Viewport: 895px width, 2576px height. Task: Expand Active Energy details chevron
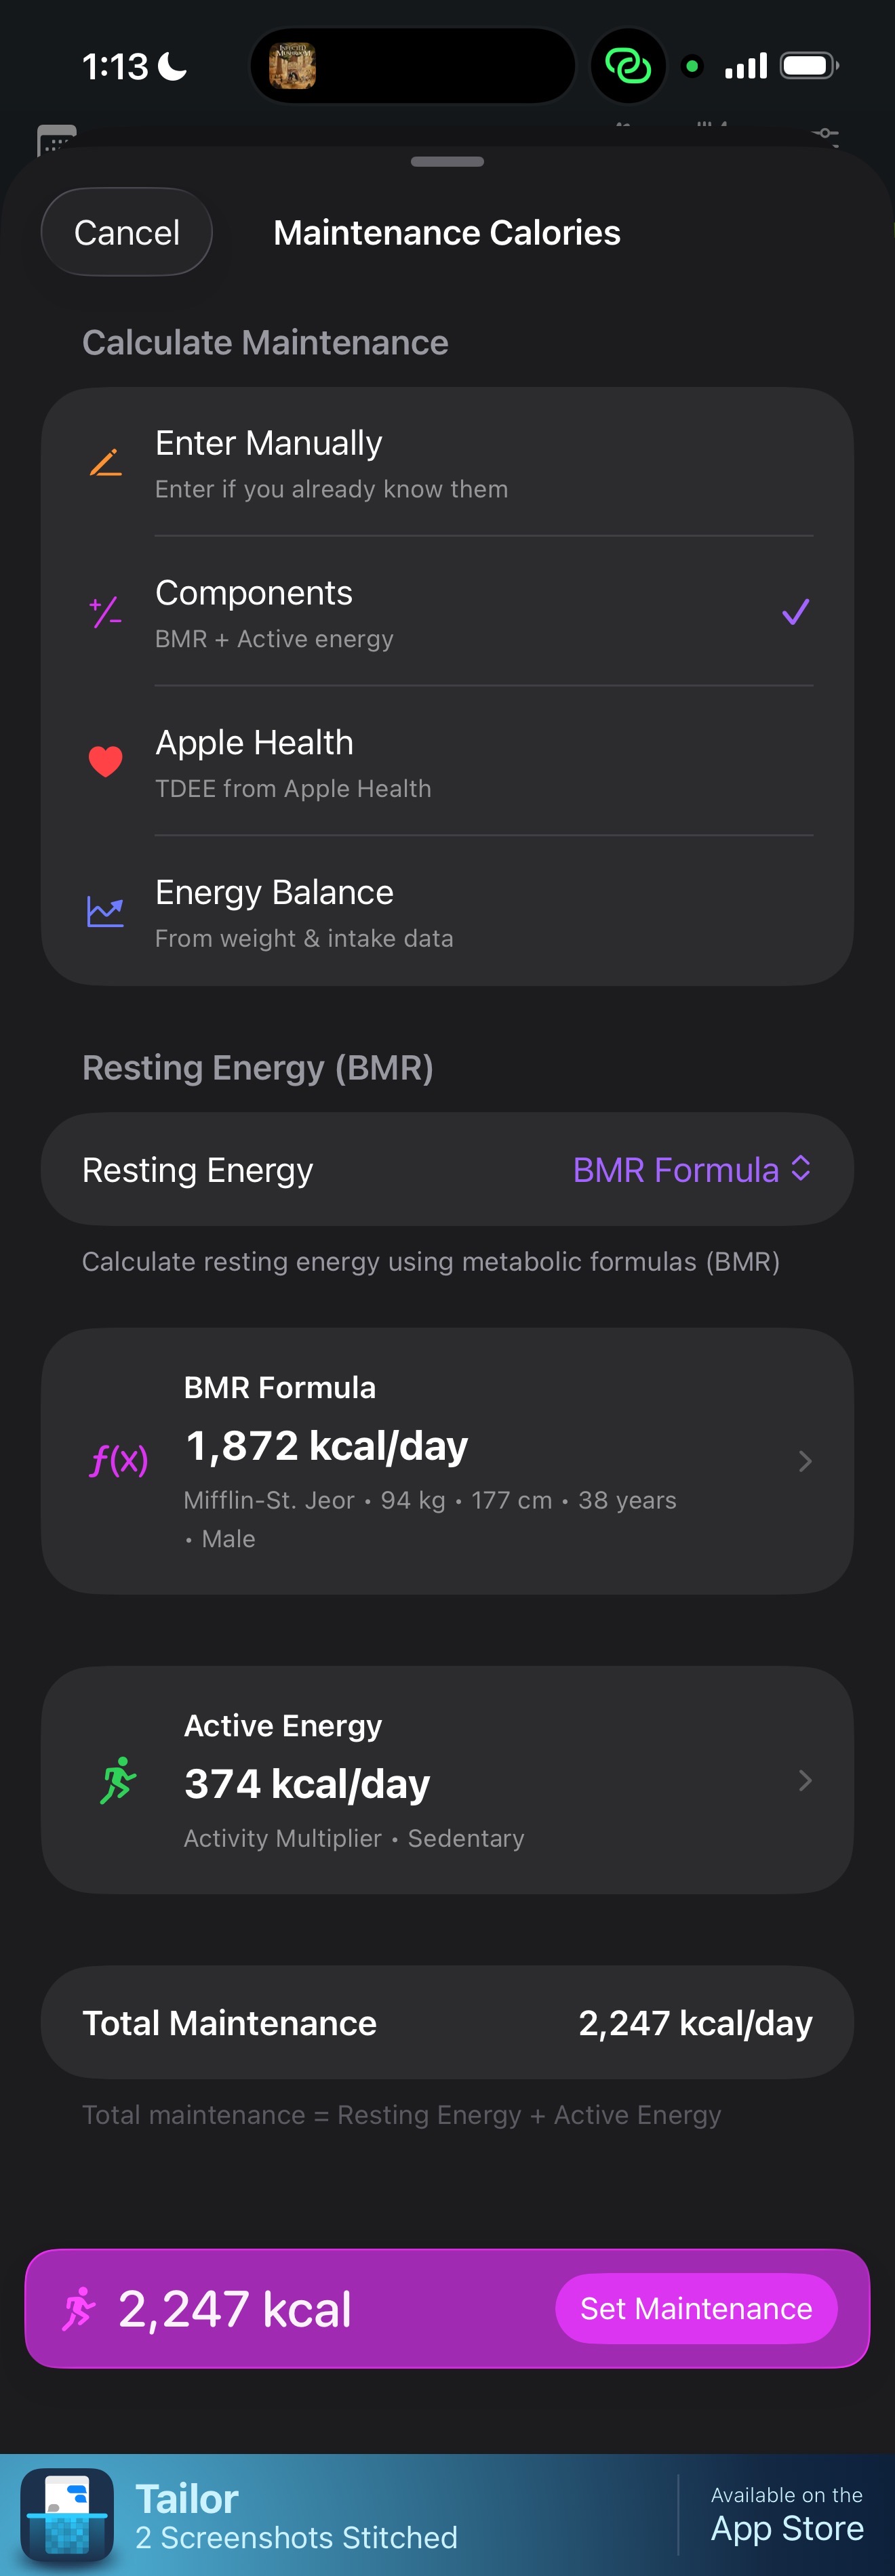point(805,1780)
